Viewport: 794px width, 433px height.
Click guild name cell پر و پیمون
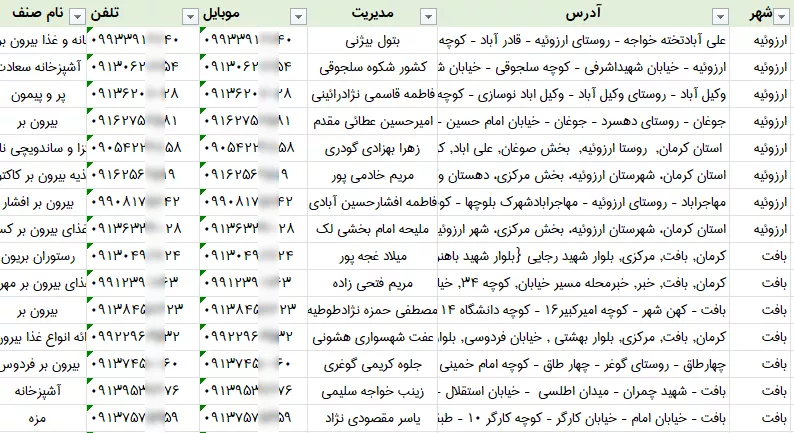43,94
